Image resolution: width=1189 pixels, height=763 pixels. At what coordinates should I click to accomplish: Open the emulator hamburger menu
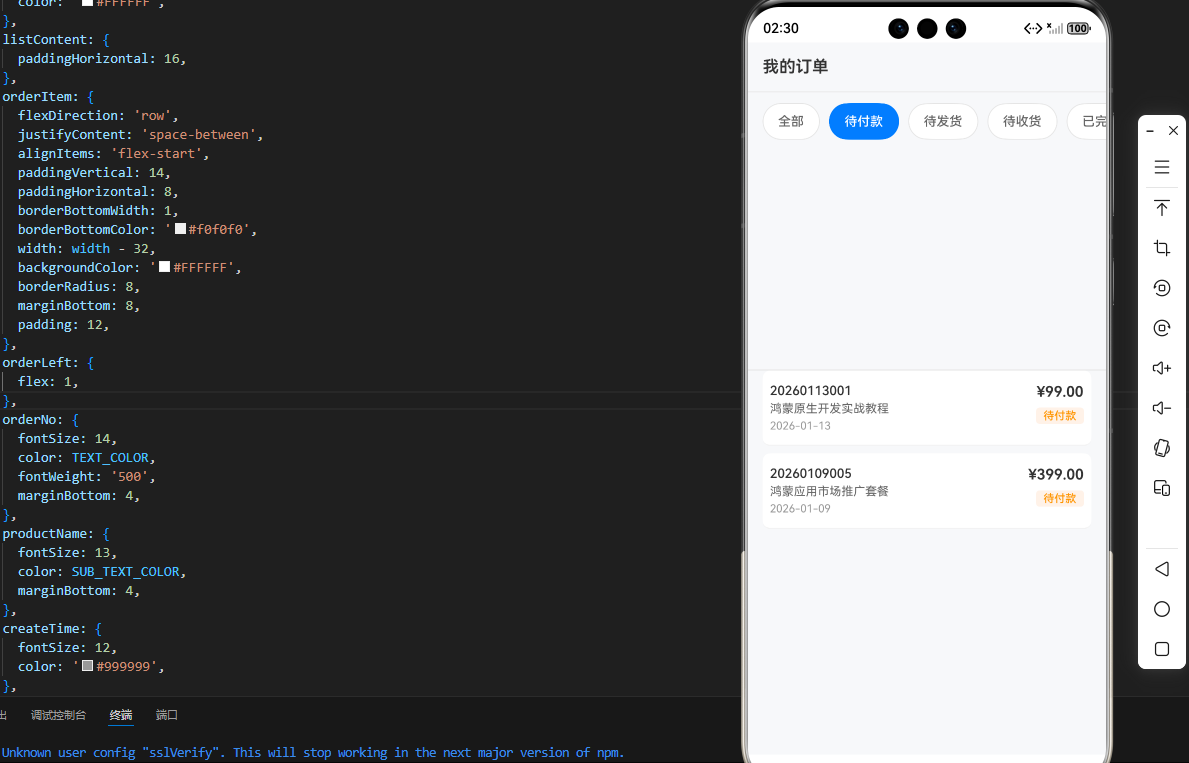point(1162,168)
